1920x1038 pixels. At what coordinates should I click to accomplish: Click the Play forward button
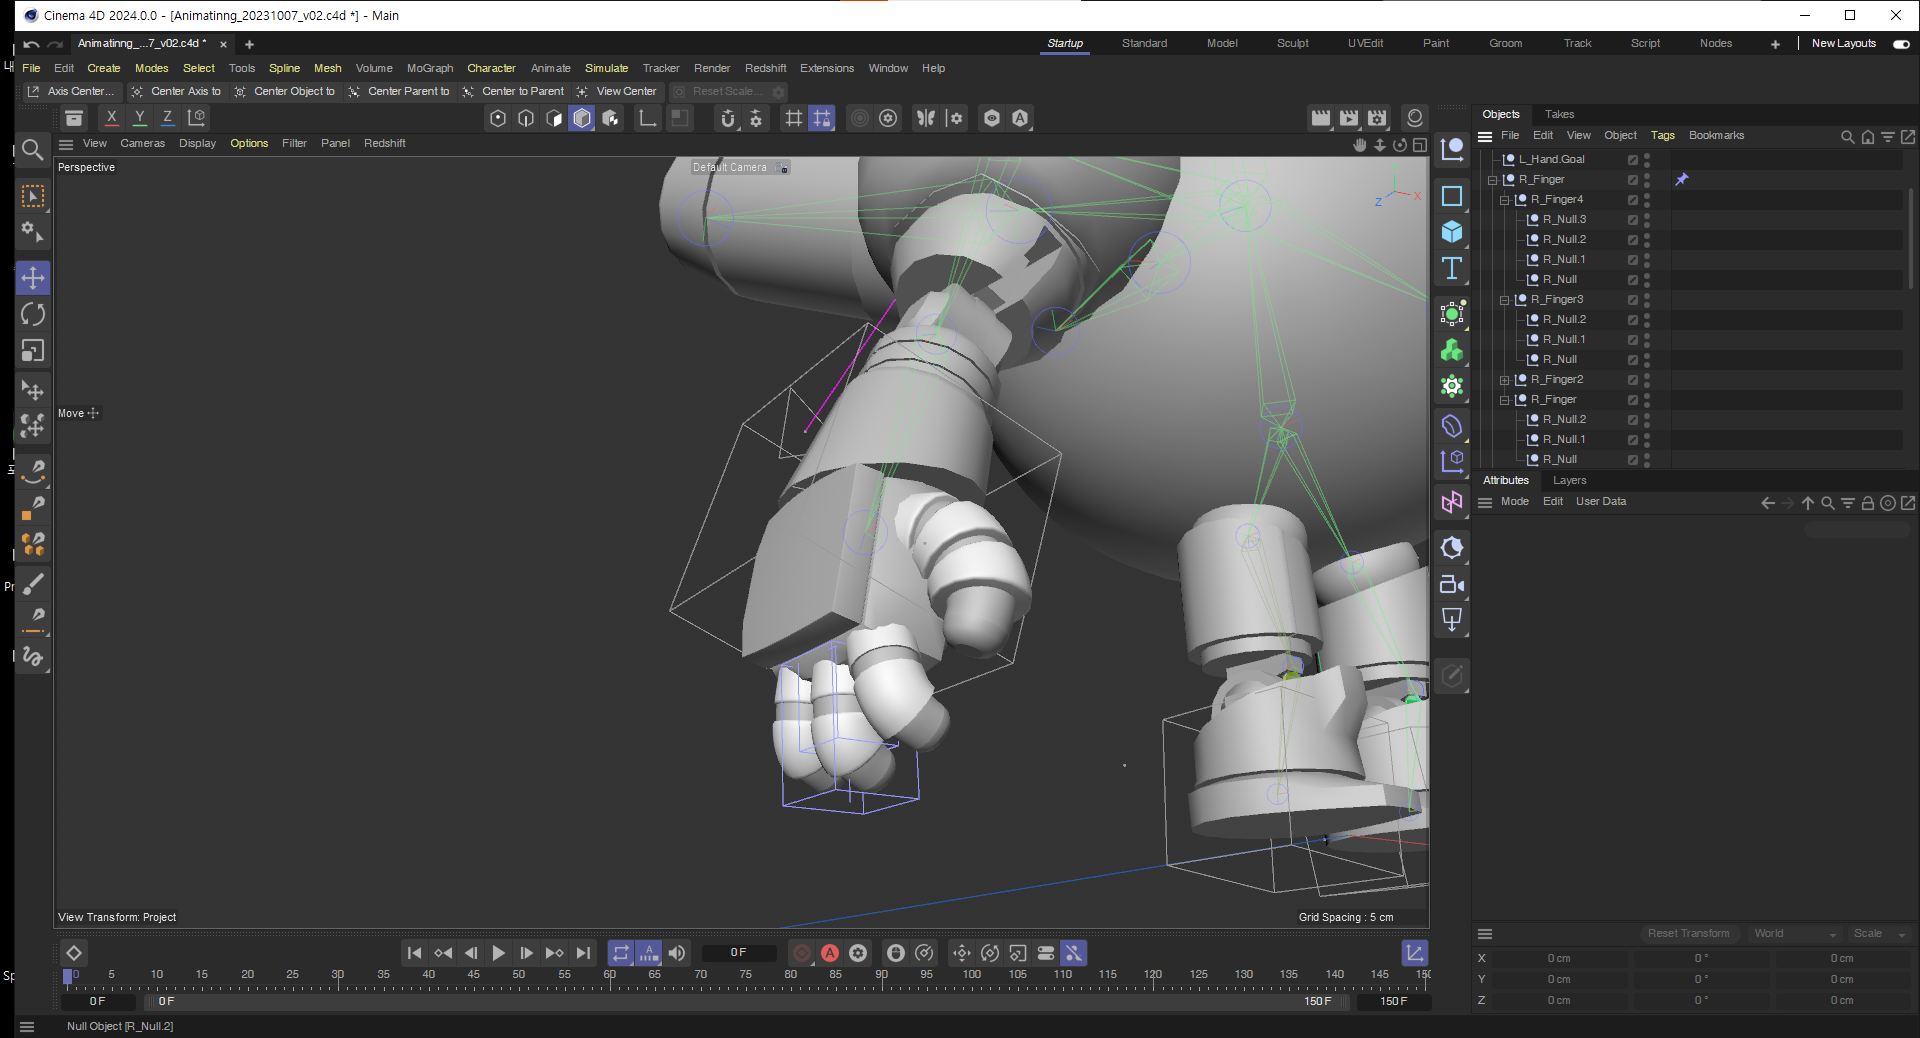[498, 953]
